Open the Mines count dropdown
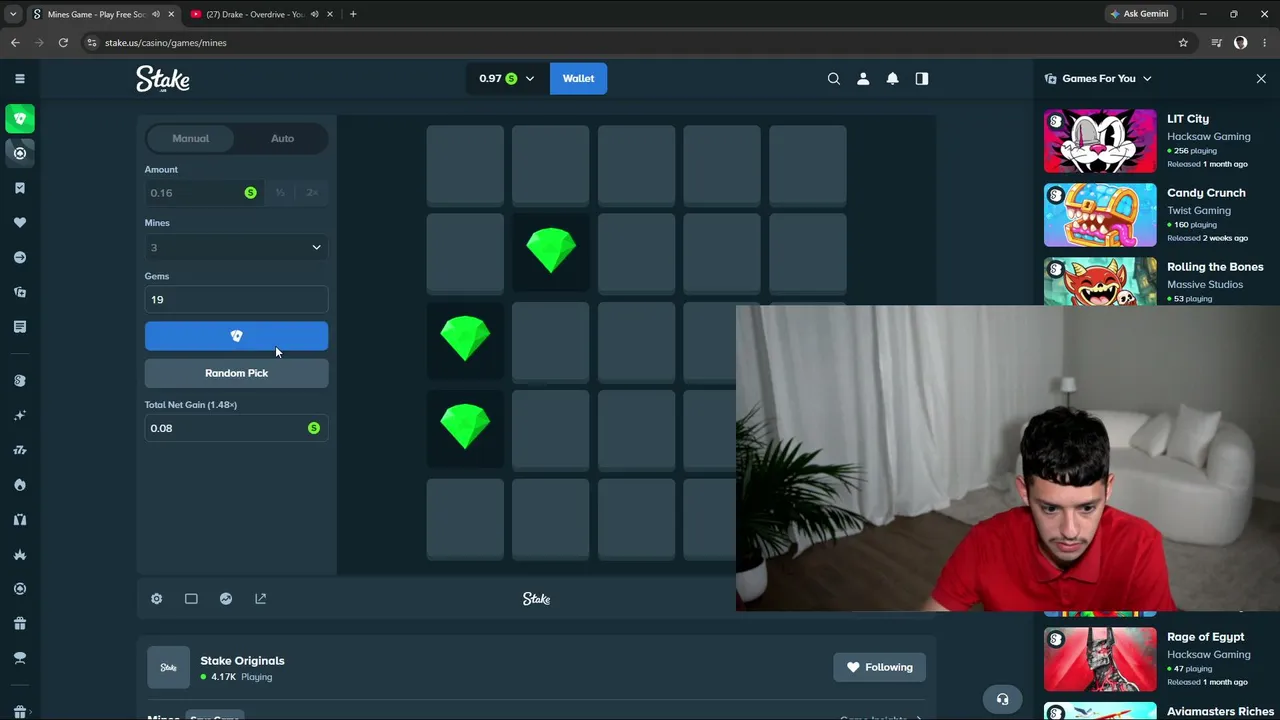This screenshot has height=720, width=1280. pyautogui.click(x=236, y=247)
